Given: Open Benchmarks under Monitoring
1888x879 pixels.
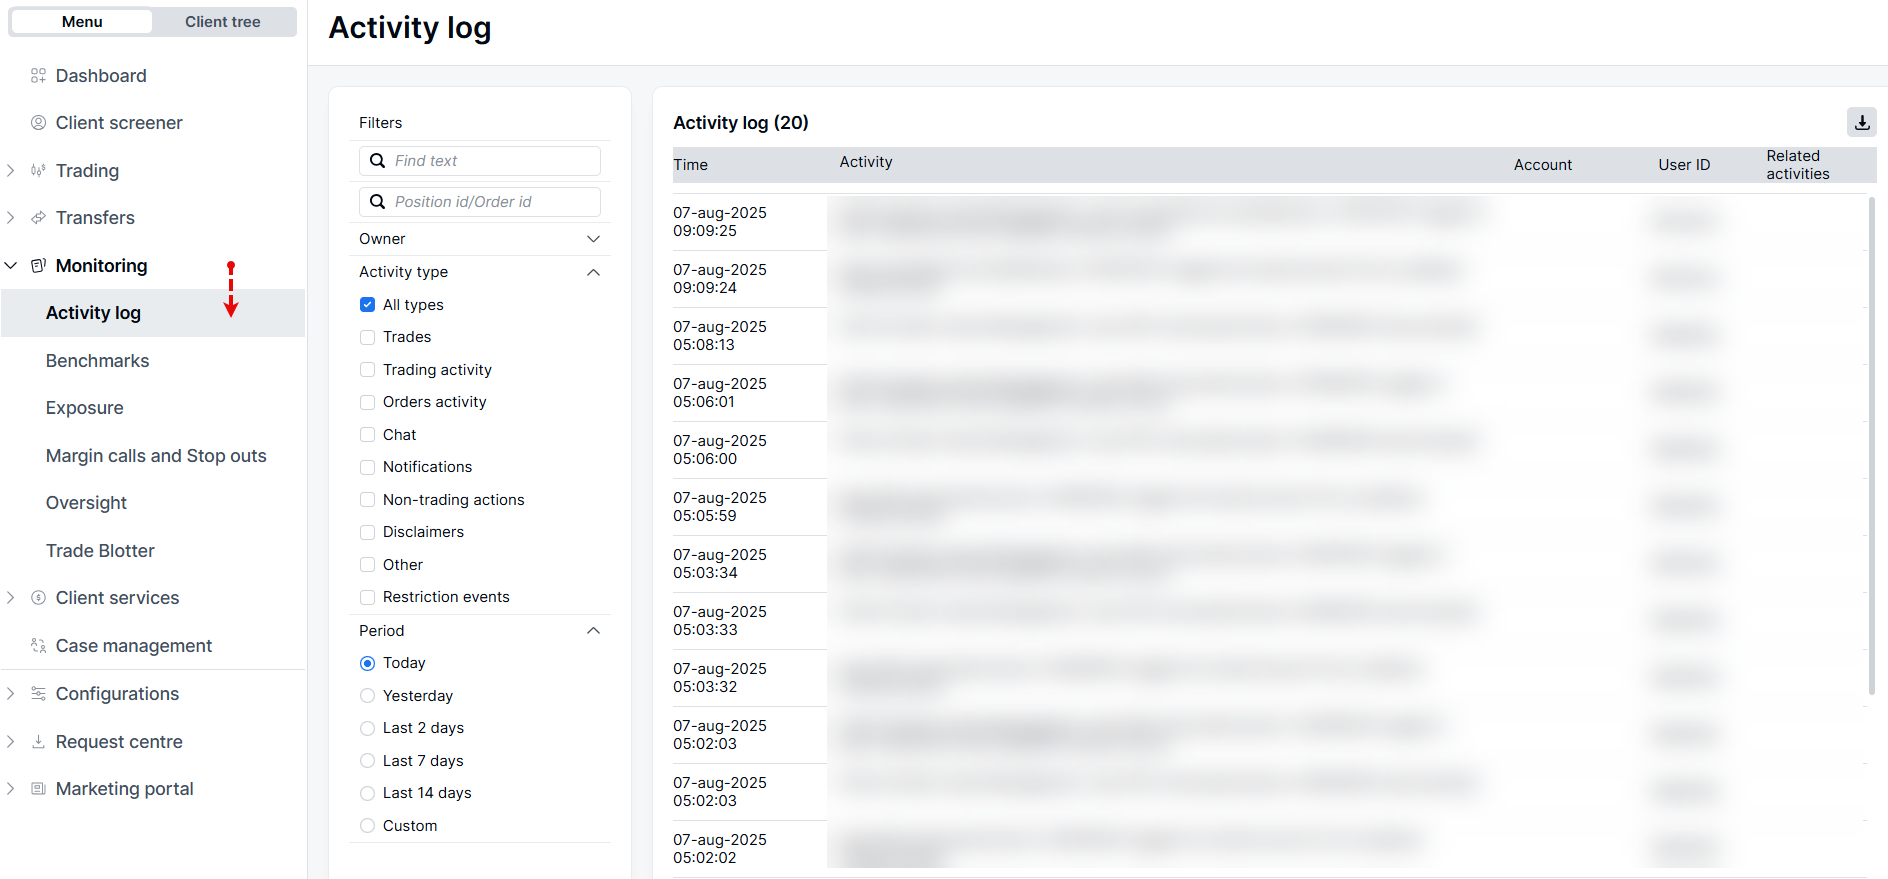Looking at the screenshot, I should (97, 361).
